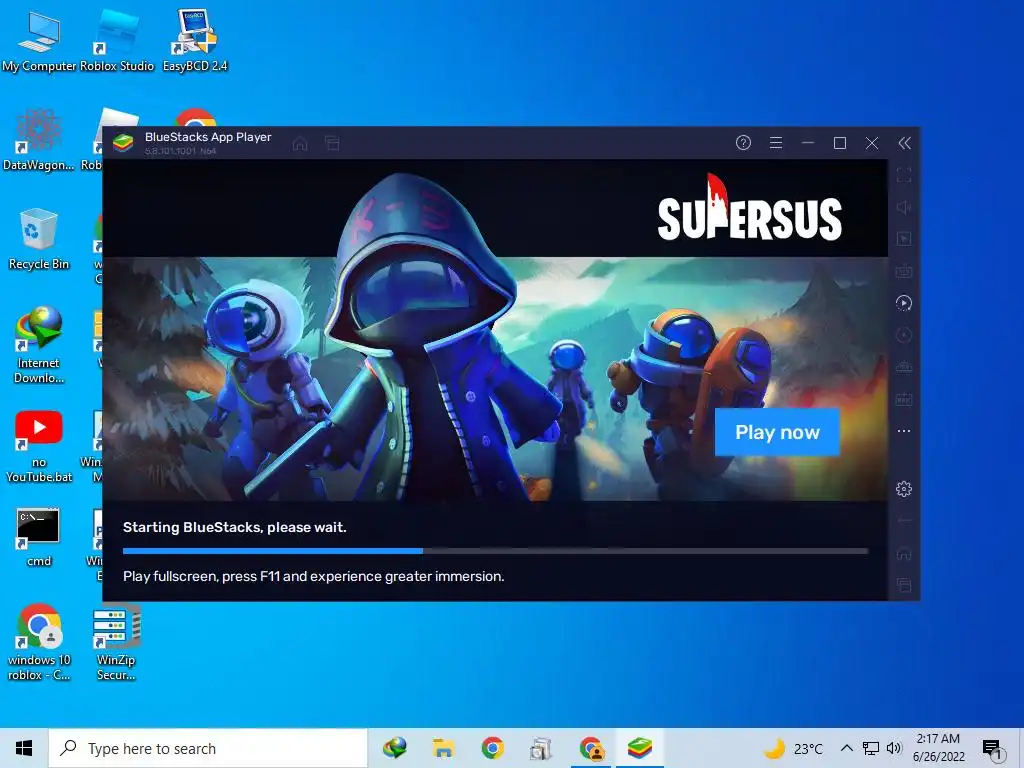This screenshot has width=1024, height=768.
Task: Click the BlueStacks loading progress bar
Action: point(496,551)
